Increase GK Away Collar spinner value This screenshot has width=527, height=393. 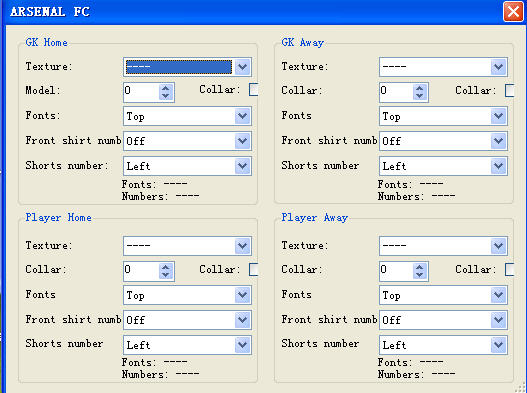(419, 88)
